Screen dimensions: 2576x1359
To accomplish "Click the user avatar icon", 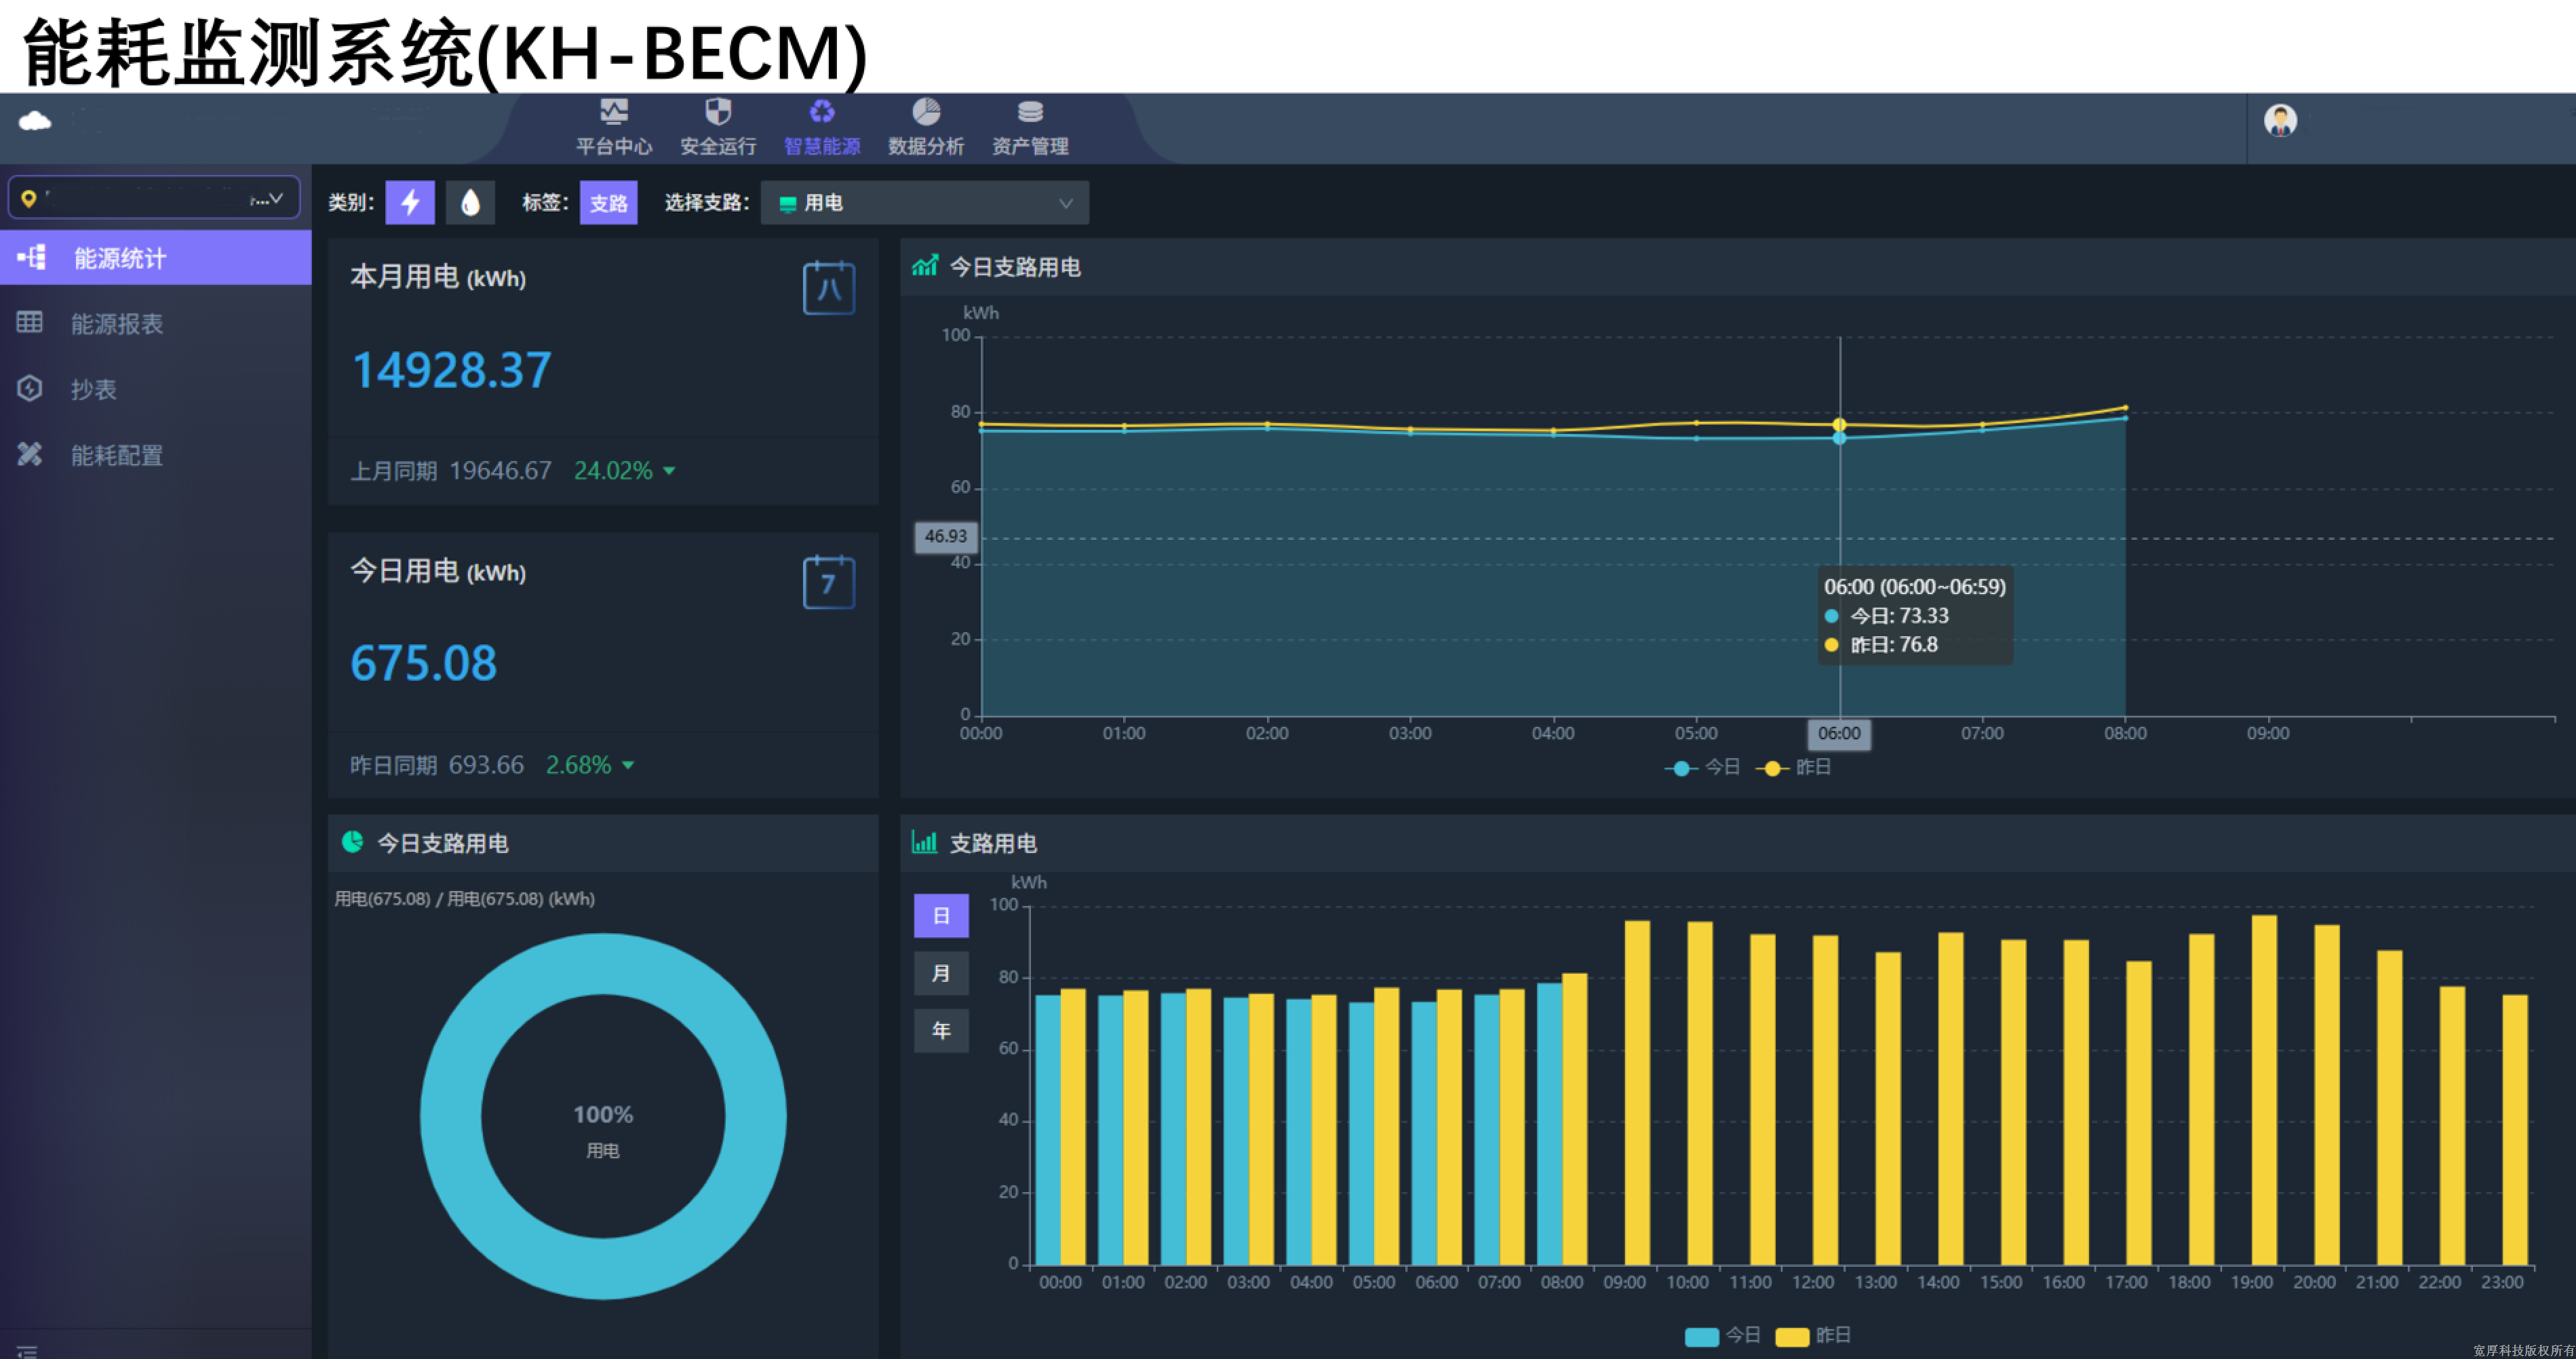I will 2280,121.
